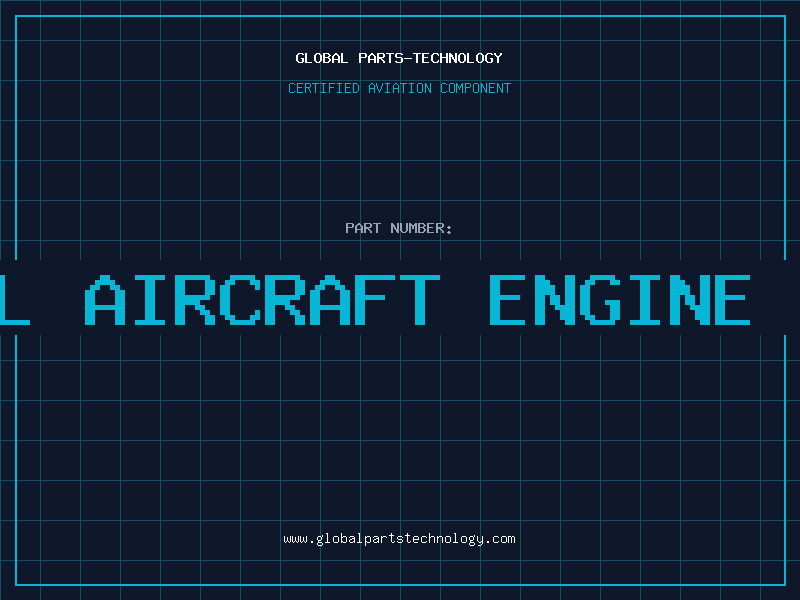Screen dimensions: 800x600
Task: Select the word AVIATION in the subtitle
Action: [400, 88]
